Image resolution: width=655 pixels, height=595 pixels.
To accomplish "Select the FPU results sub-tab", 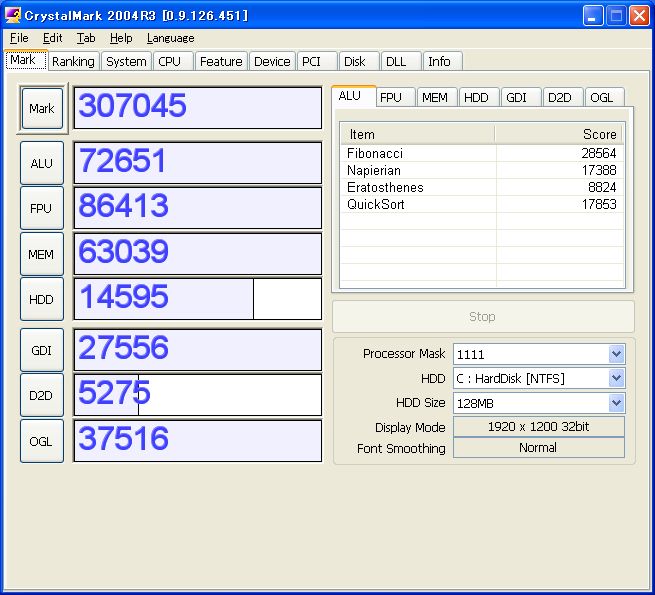I will tap(395, 98).
